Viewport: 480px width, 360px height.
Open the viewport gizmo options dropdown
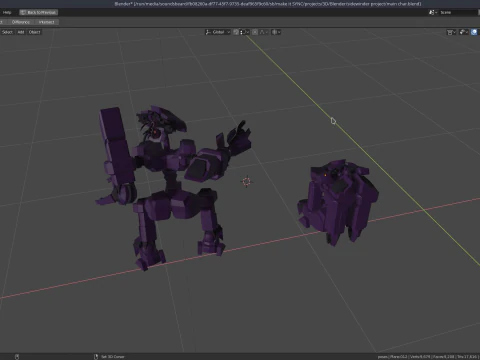[x=464, y=32]
